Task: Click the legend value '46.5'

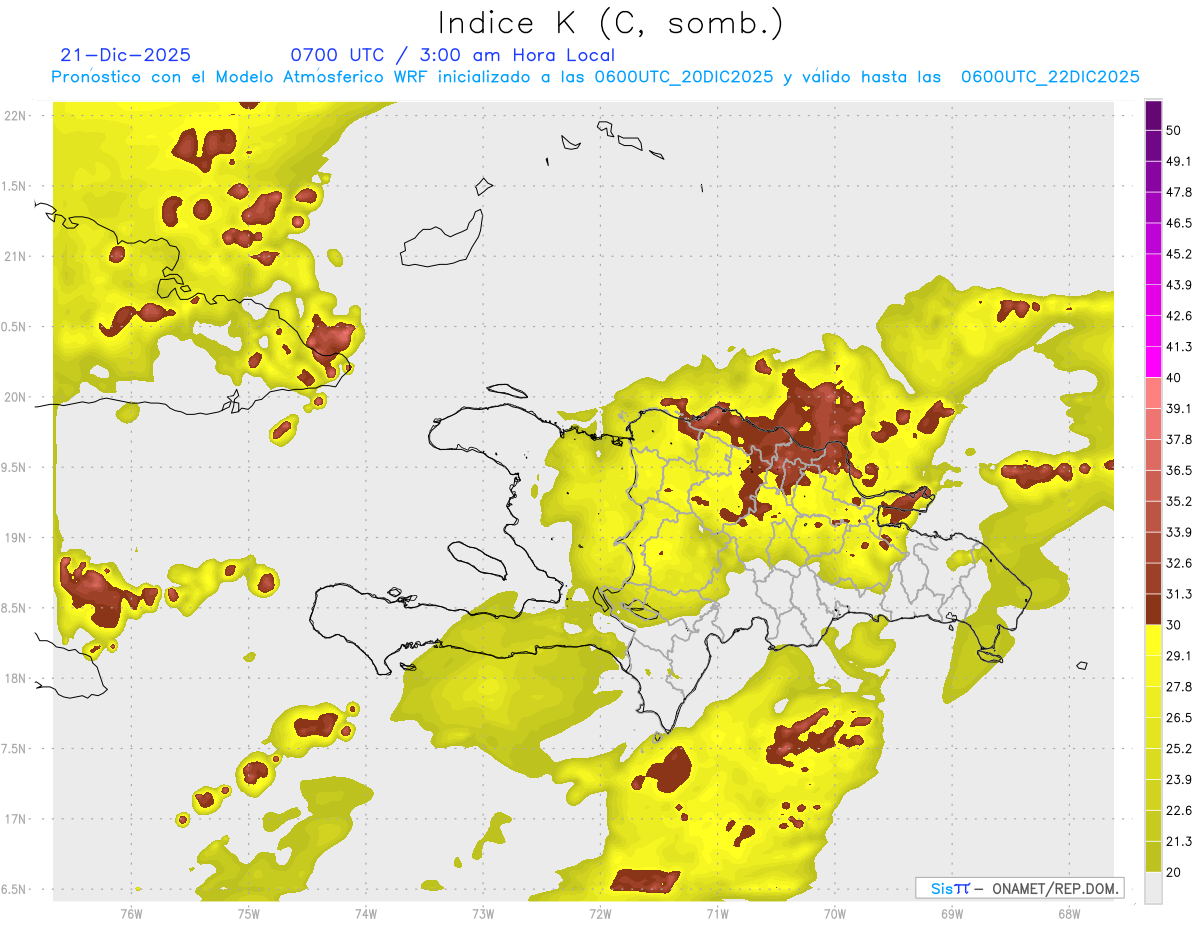Action: [1179, 223]
